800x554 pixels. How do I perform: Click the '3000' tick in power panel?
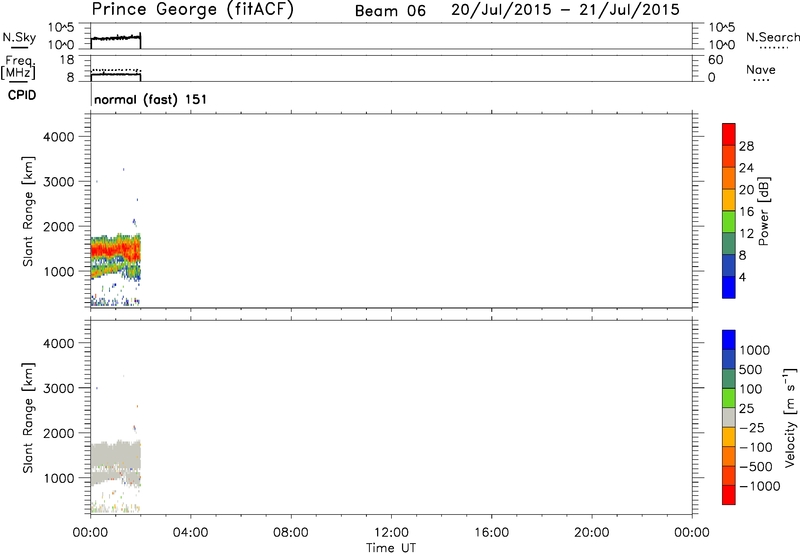click(59, 182)
